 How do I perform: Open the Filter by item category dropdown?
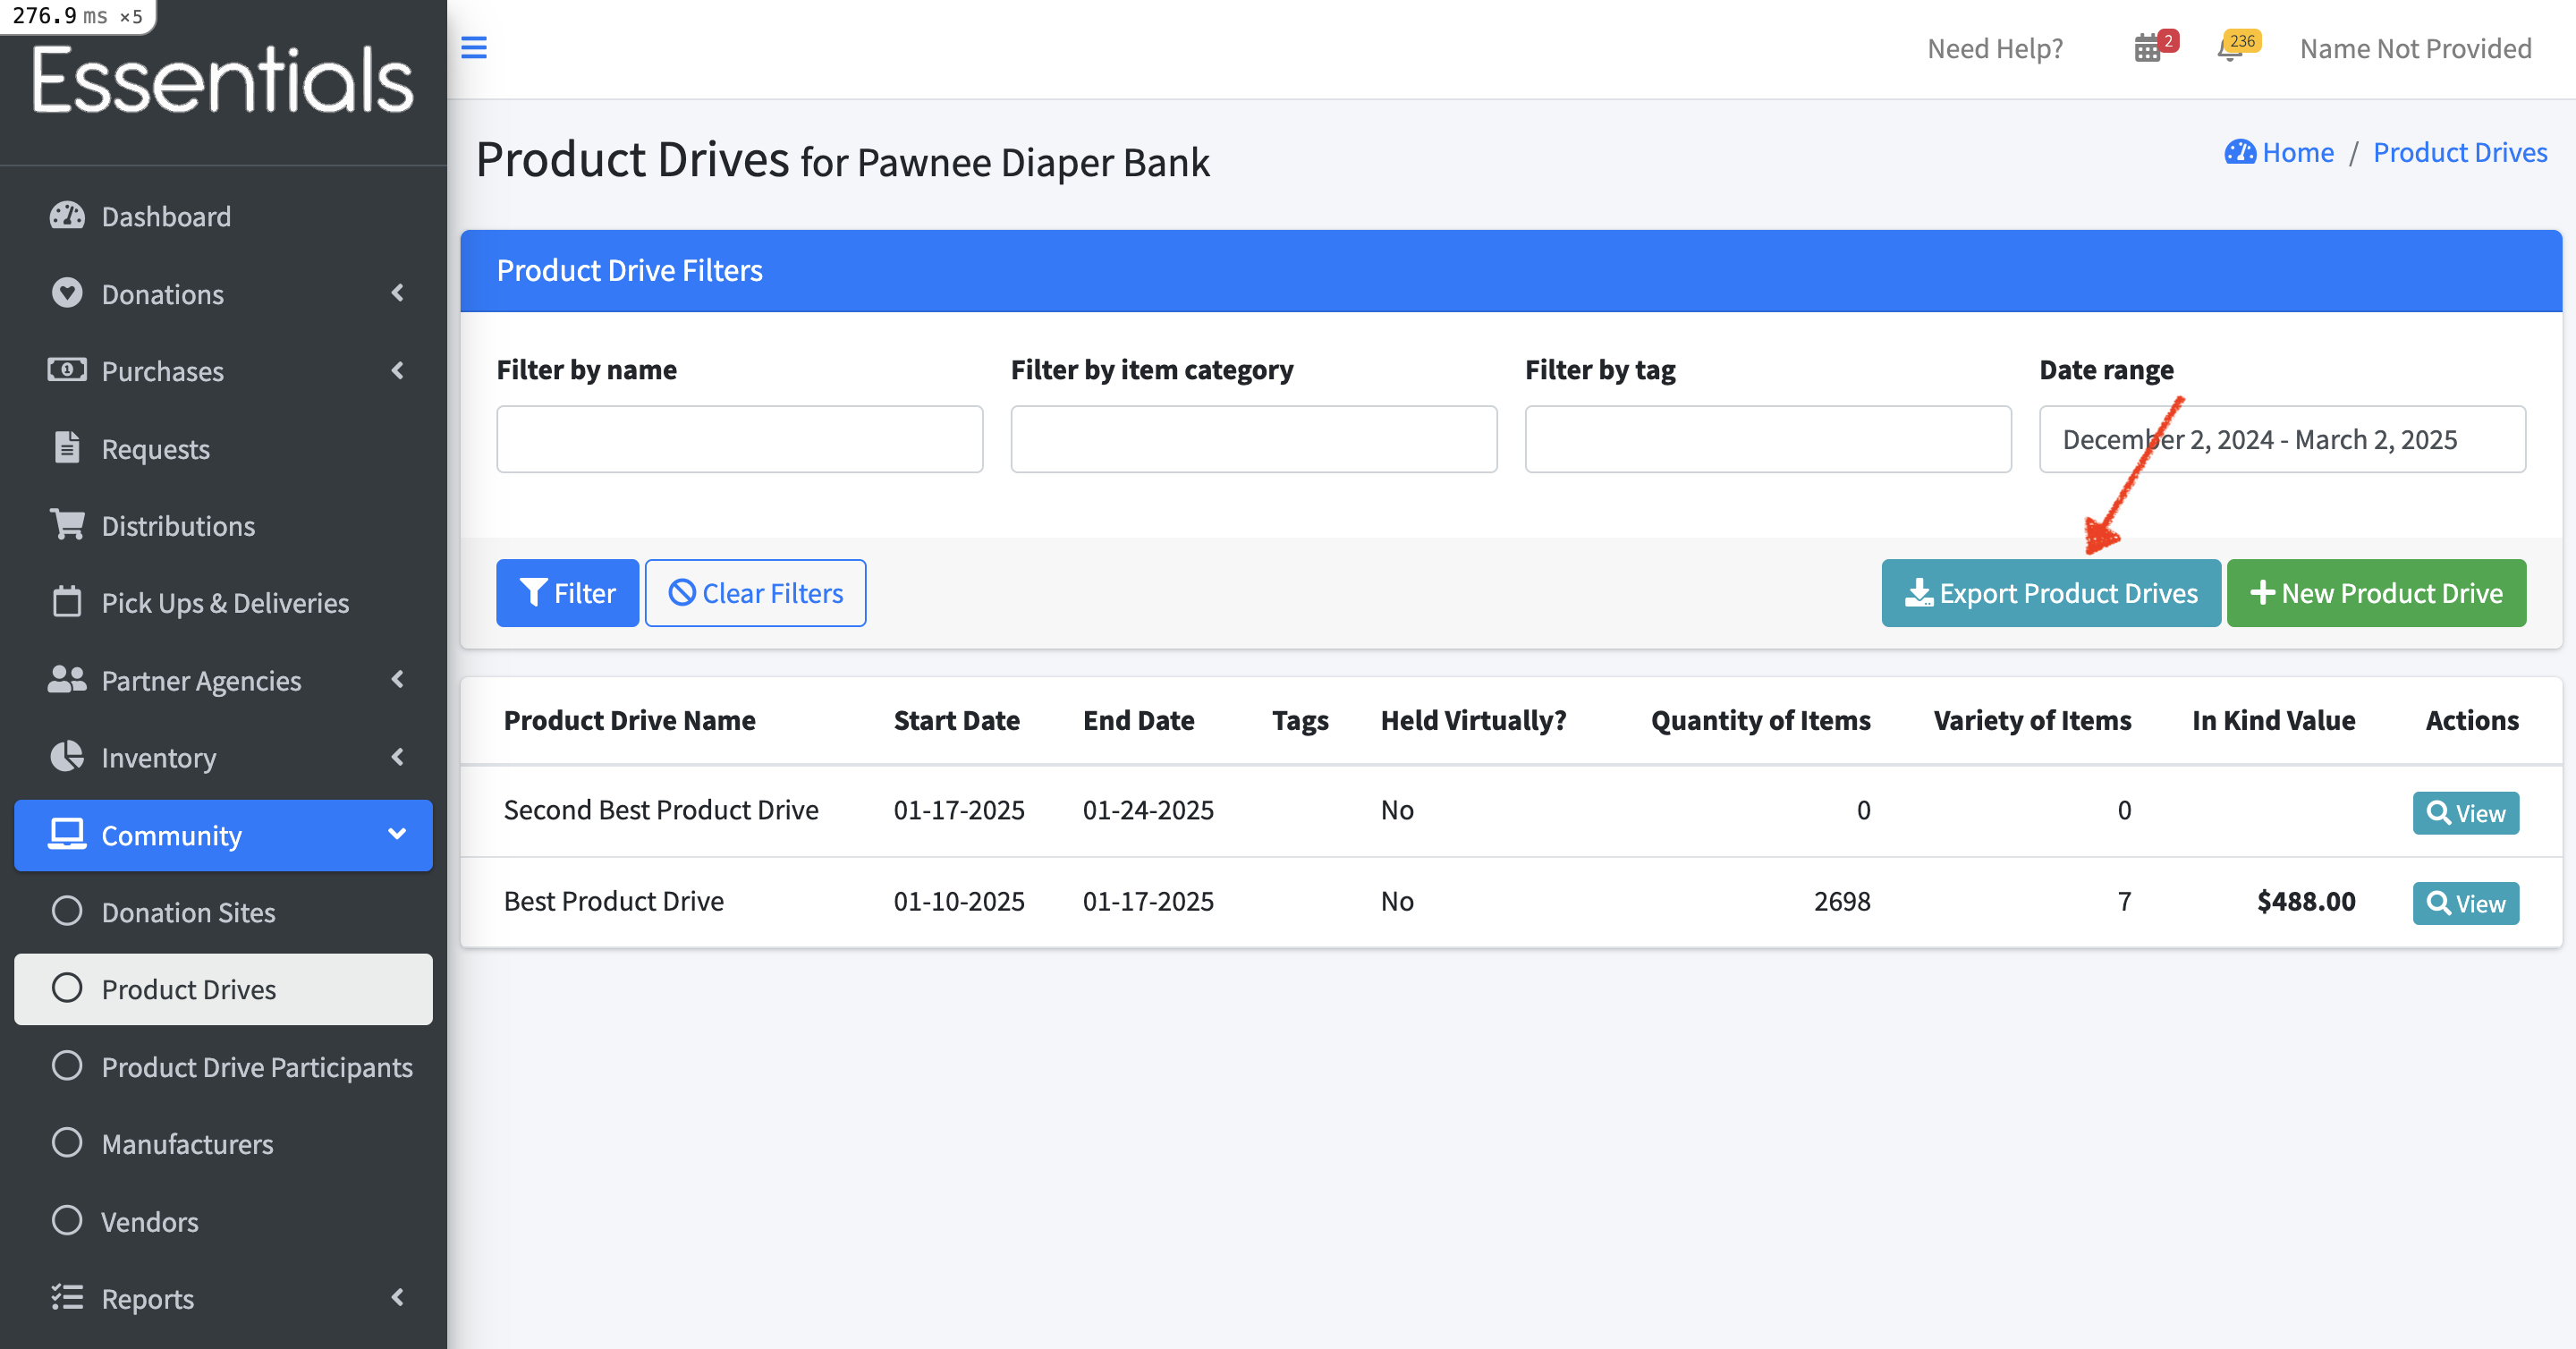click(x=1254, y=439)
